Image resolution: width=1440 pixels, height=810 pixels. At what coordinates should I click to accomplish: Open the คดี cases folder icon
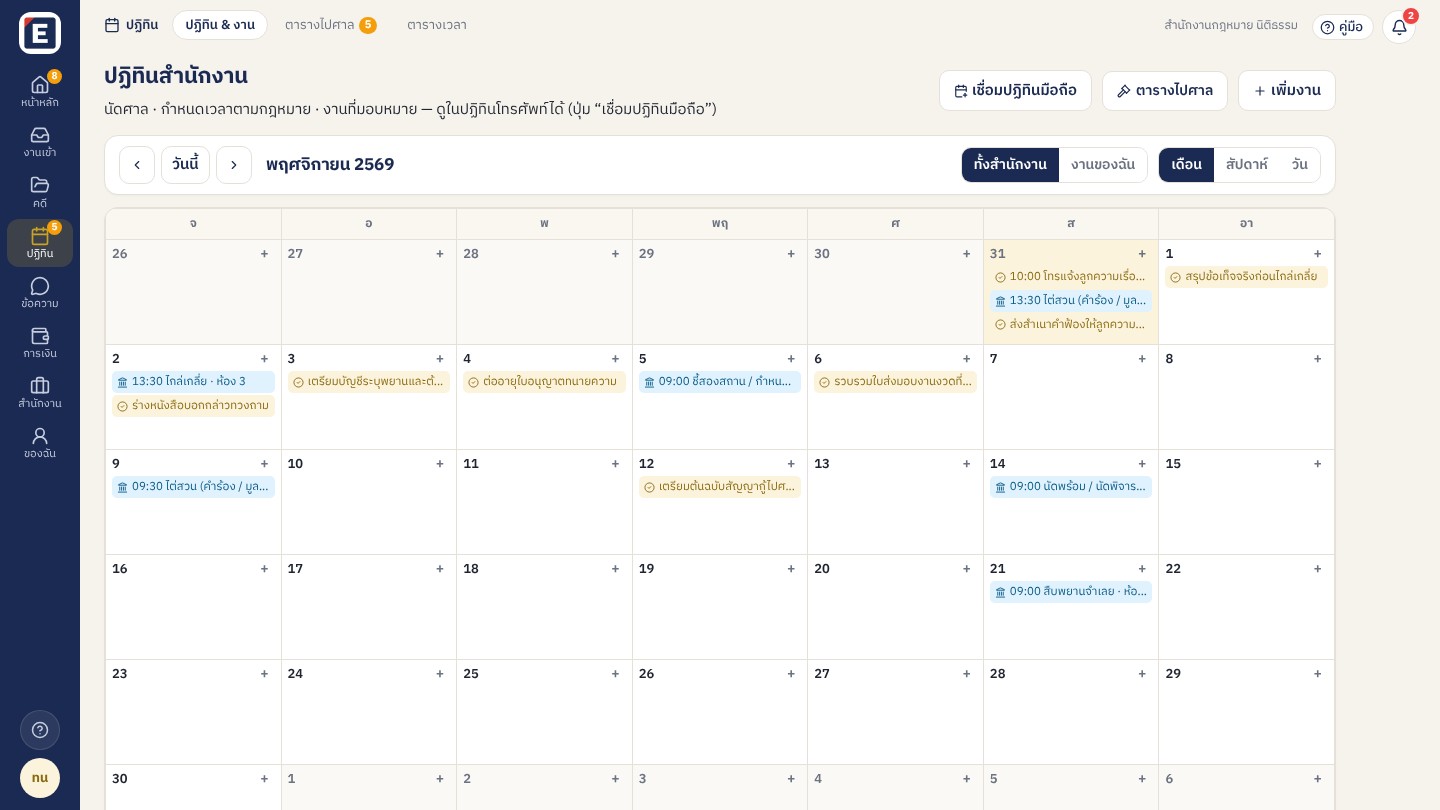40,192
